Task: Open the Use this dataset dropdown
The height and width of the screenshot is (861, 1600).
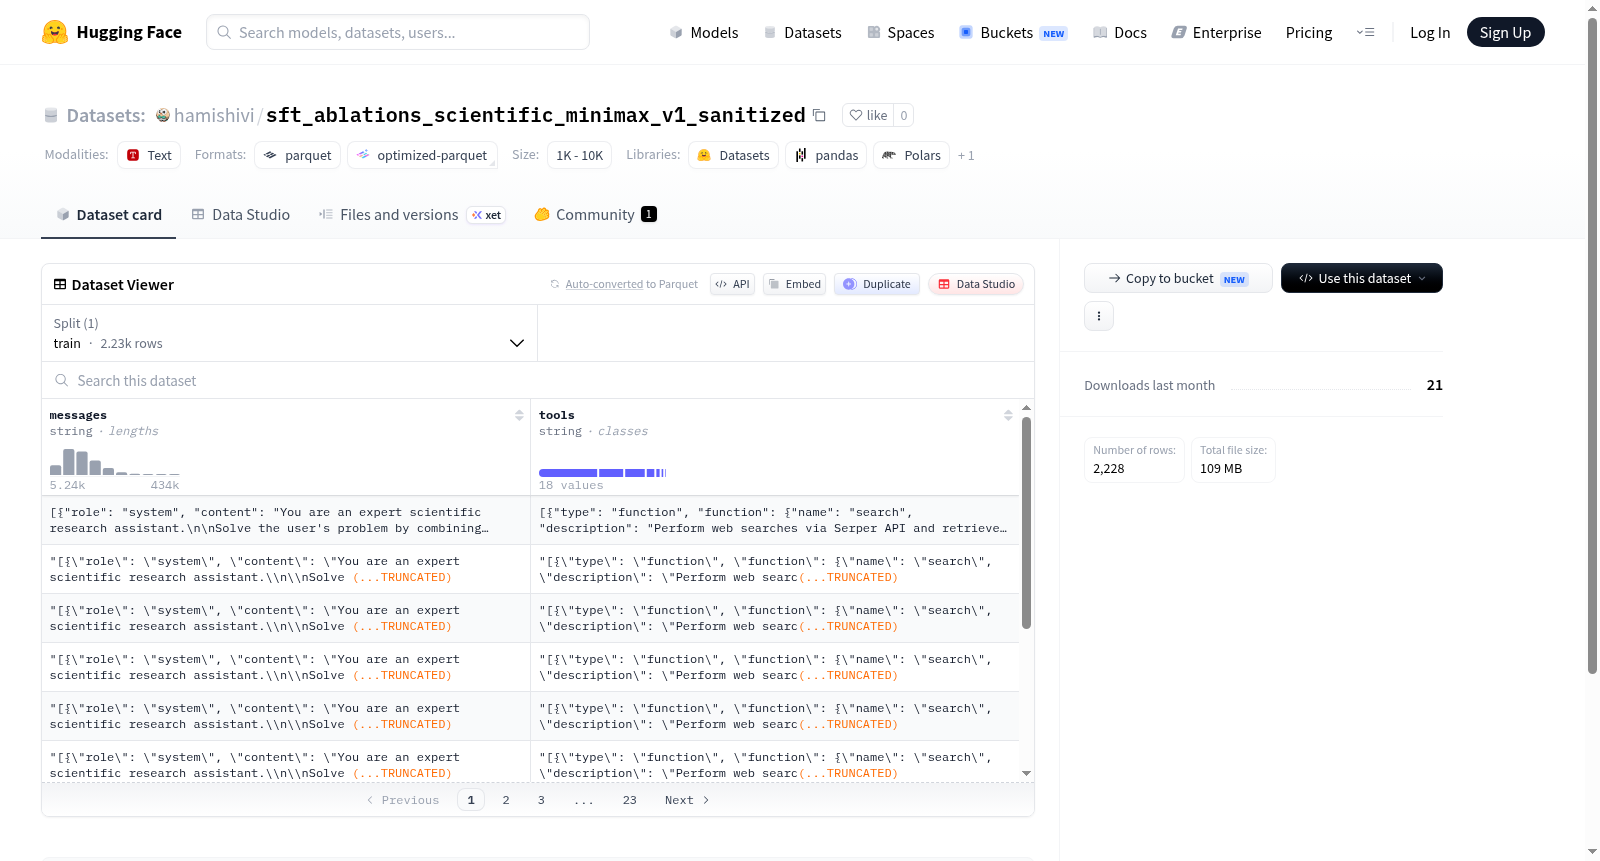Action: point(1362,278)
